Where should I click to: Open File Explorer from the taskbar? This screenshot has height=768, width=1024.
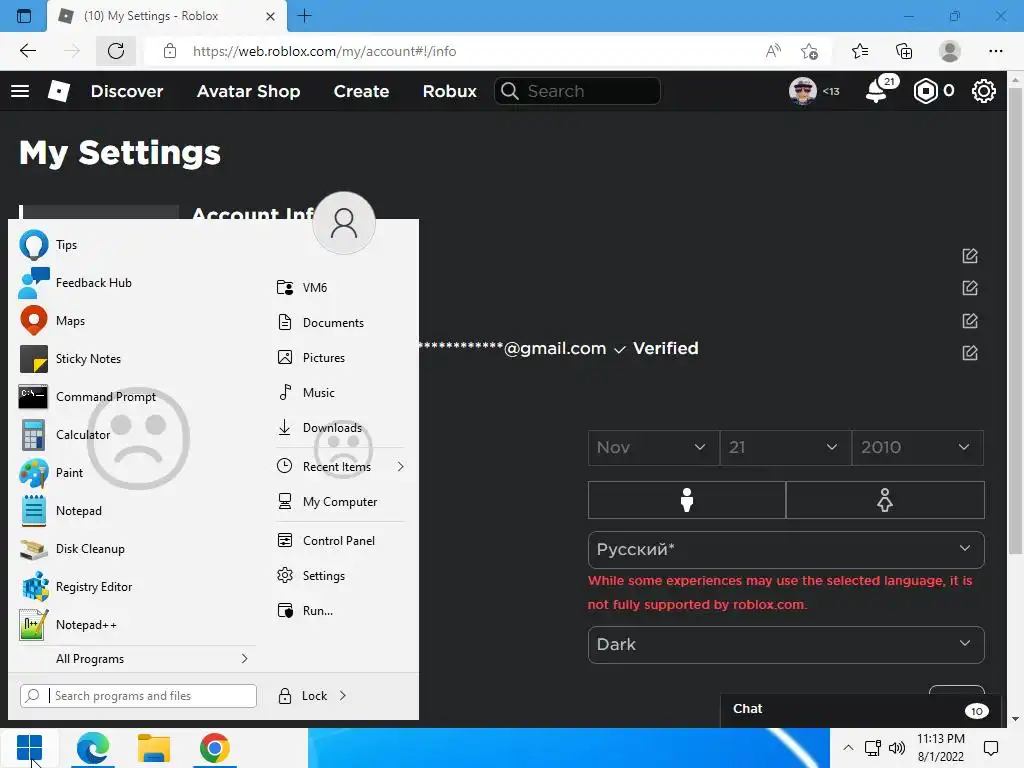pos(154,748)
